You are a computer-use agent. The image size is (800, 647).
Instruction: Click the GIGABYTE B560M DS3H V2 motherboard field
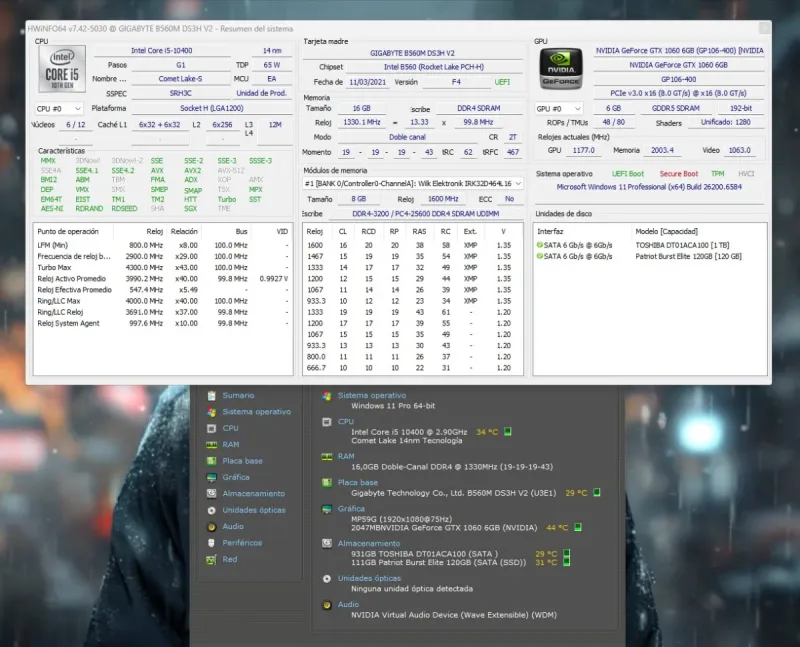[412, 53]
